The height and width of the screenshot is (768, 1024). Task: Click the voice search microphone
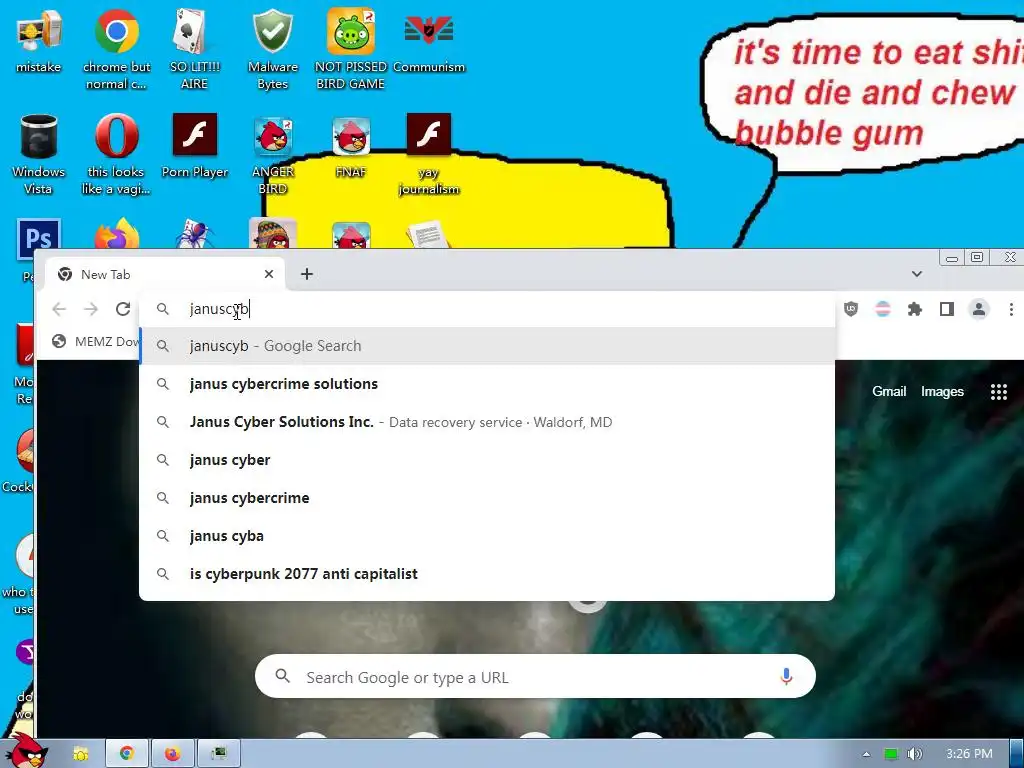coord(786,677)
